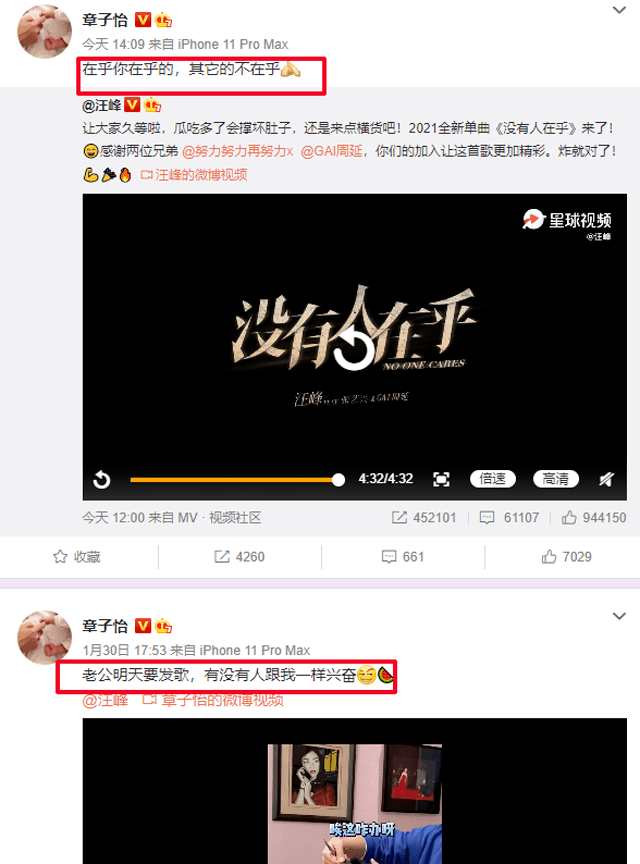Open 倍速 playback speed options
Screen dimensions: 640x864
[x=492, y=478]
